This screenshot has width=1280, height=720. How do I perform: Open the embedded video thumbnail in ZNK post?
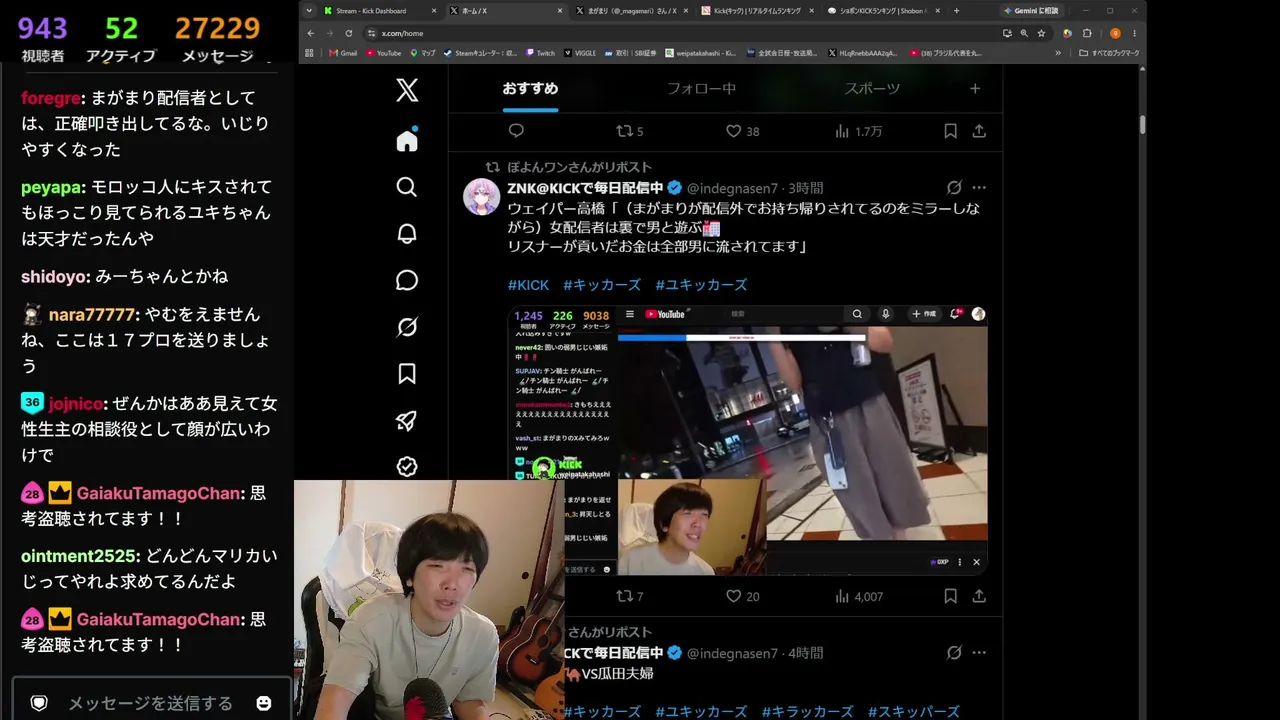point(748,440)
